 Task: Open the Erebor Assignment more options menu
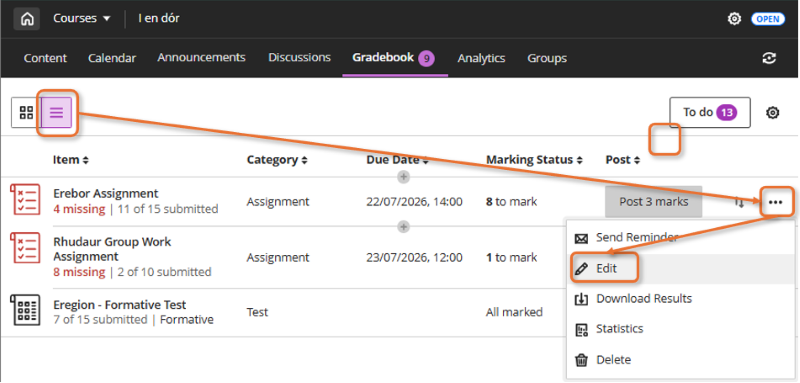775,202
